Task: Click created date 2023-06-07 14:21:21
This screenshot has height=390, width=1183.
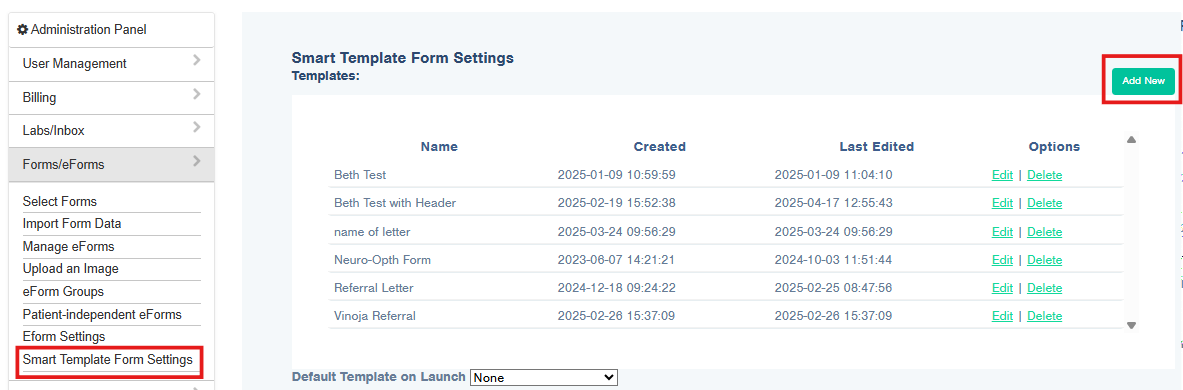Action: [x=616, y=259]
